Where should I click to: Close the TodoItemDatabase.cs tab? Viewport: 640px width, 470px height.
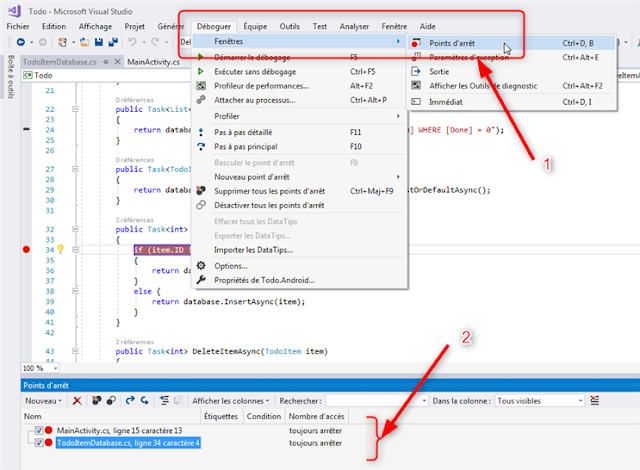point(118,62)
